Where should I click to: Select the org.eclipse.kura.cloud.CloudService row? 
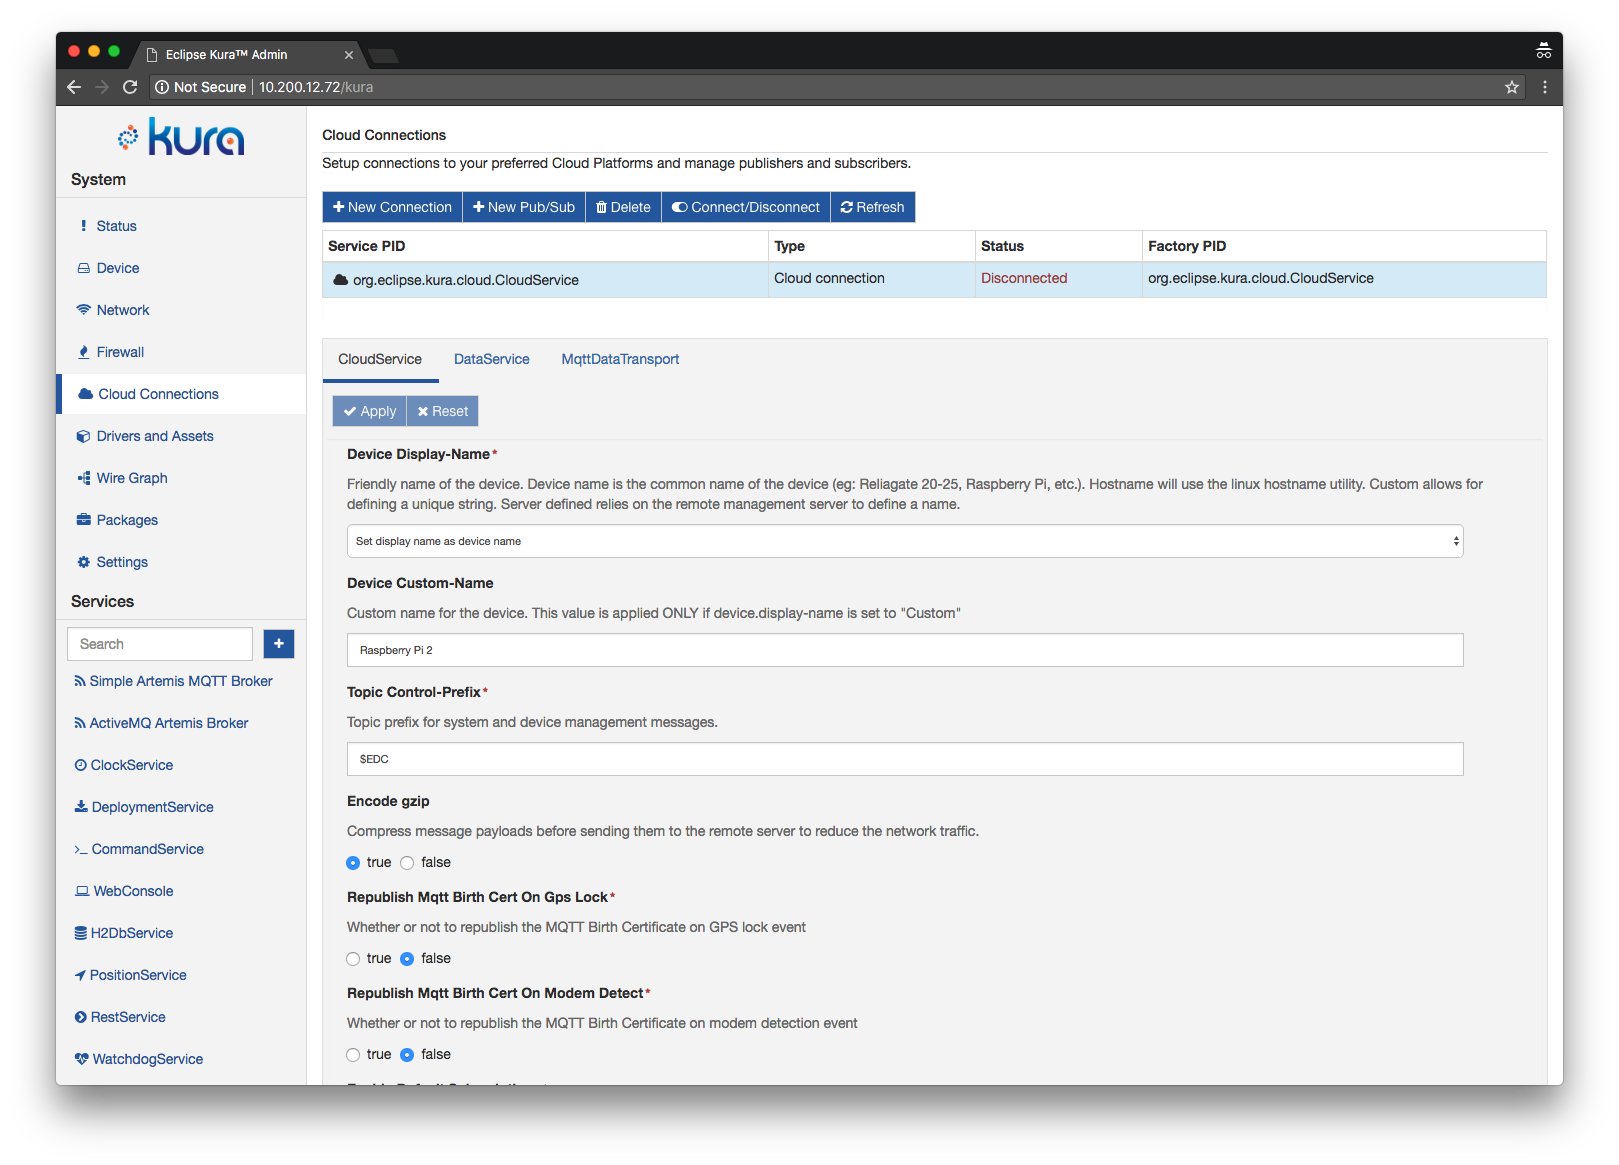pos(934,280)
